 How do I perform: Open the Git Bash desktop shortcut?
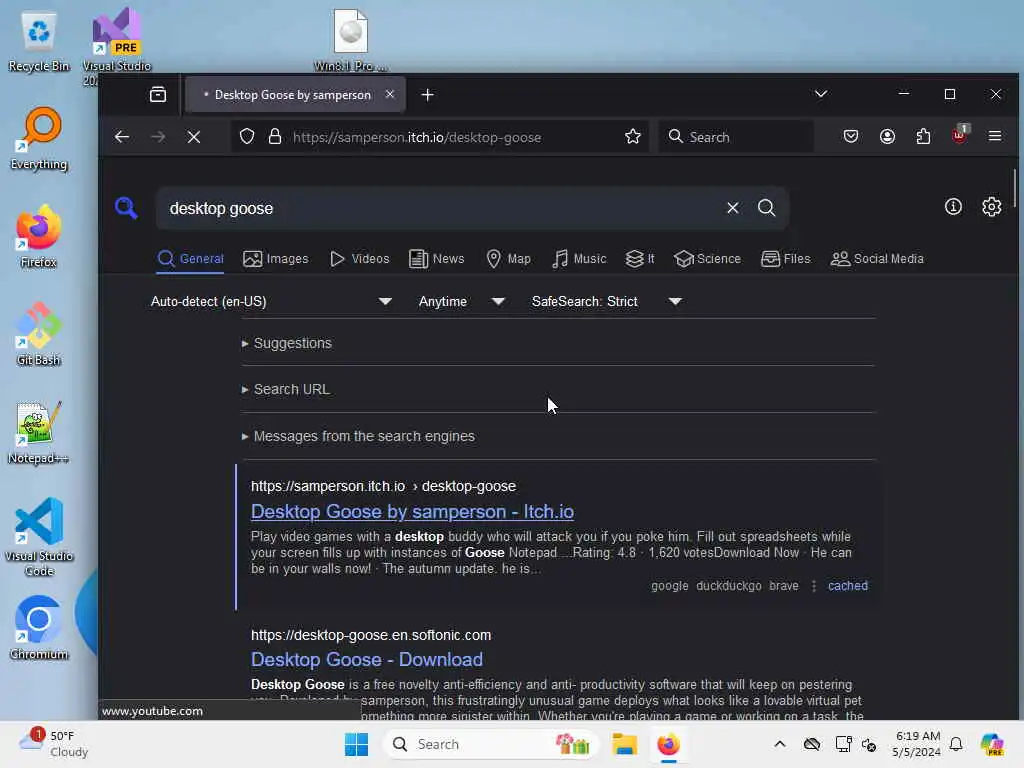pos(39,334)
